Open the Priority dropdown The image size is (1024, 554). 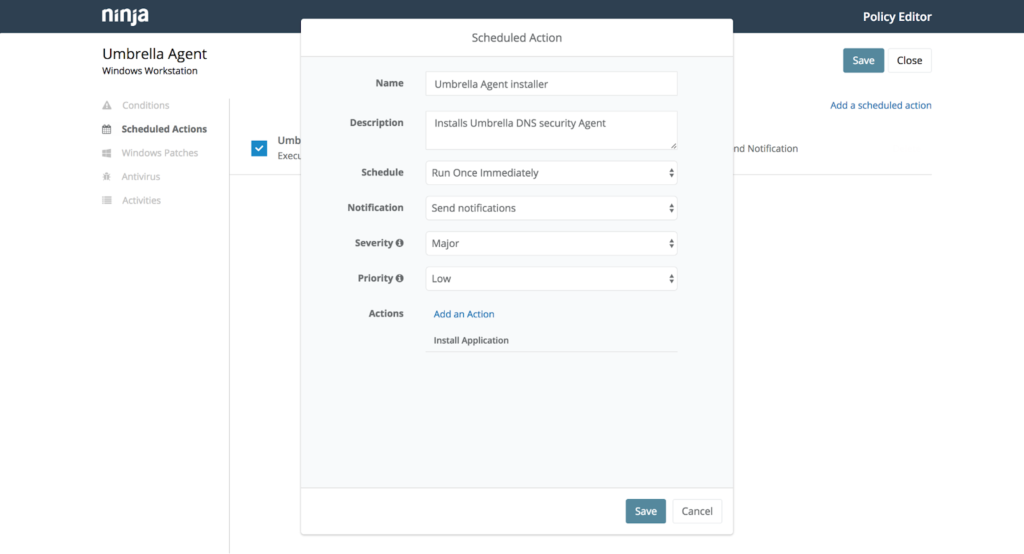tap(551, 279)
